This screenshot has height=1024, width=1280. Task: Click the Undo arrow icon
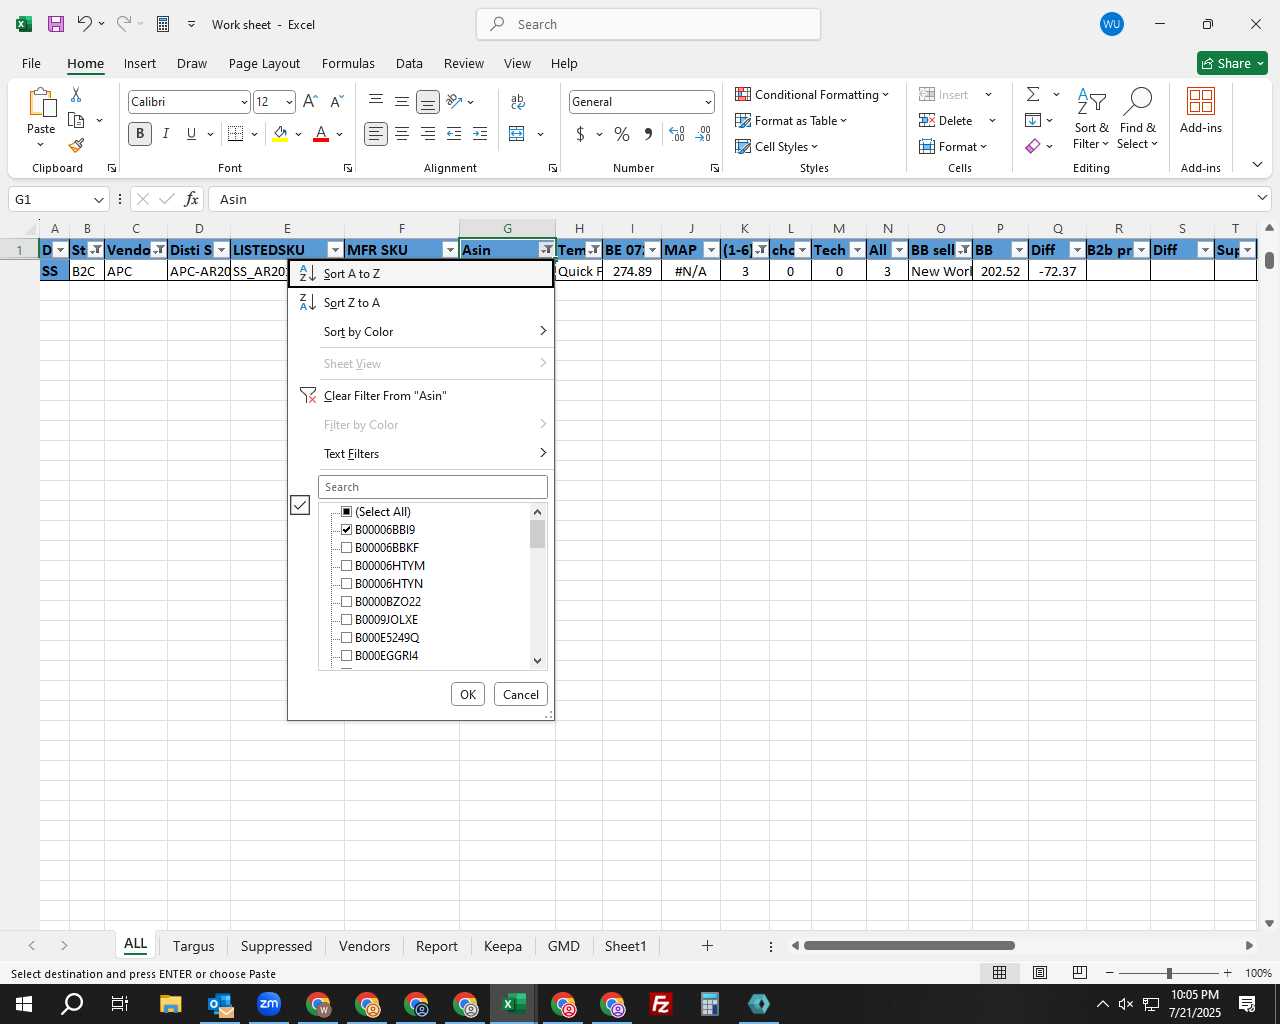pyautogui.click(x=85, y=24)
